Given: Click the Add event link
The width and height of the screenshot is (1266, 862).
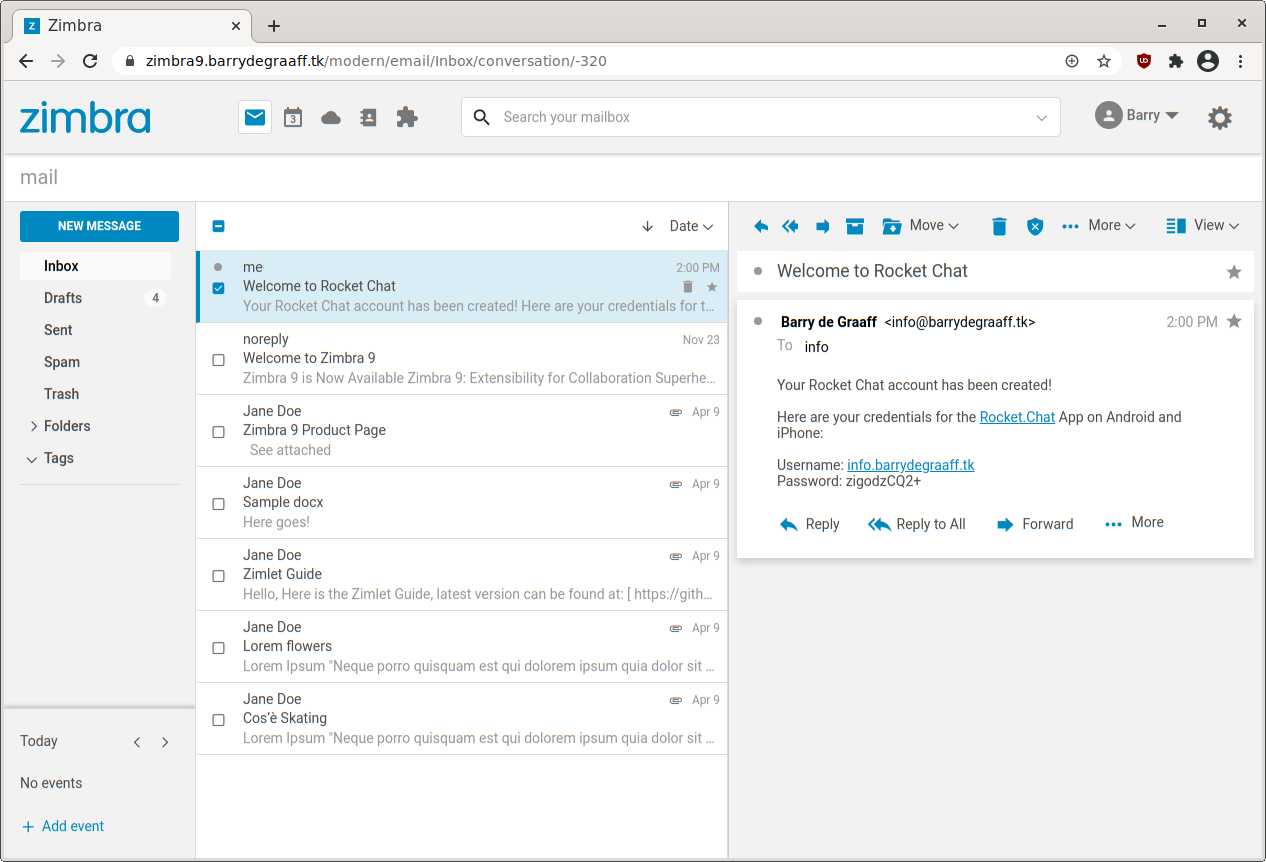Looking at the screenshot, I should (x=63, y=826).
